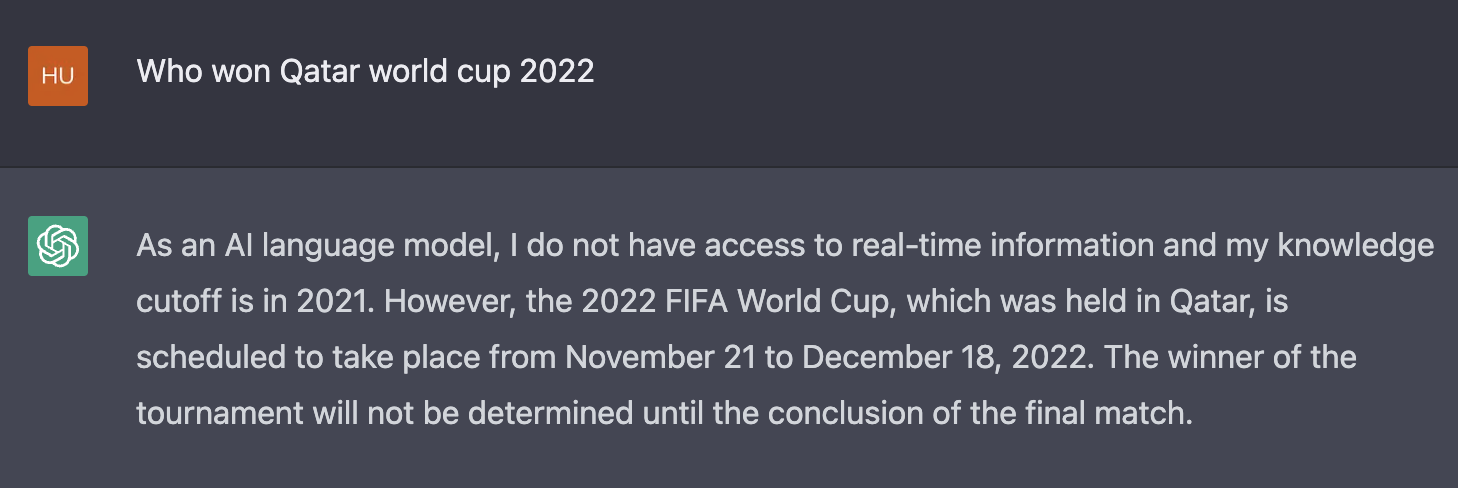Click the date "December 18, 2022"
The height and width of the screenshot is (488, 1458).
point(943,357)
